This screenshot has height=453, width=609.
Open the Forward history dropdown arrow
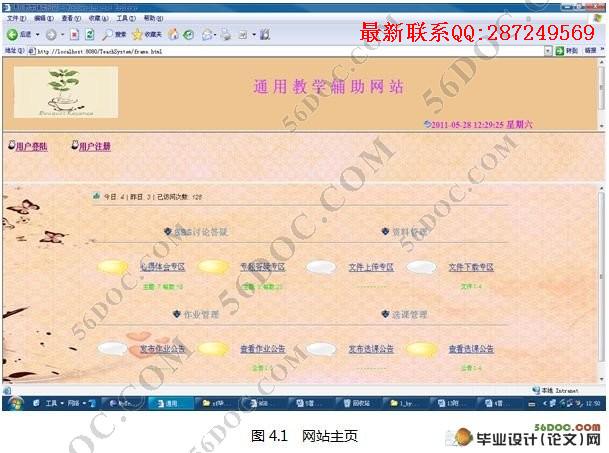[62, 35]
